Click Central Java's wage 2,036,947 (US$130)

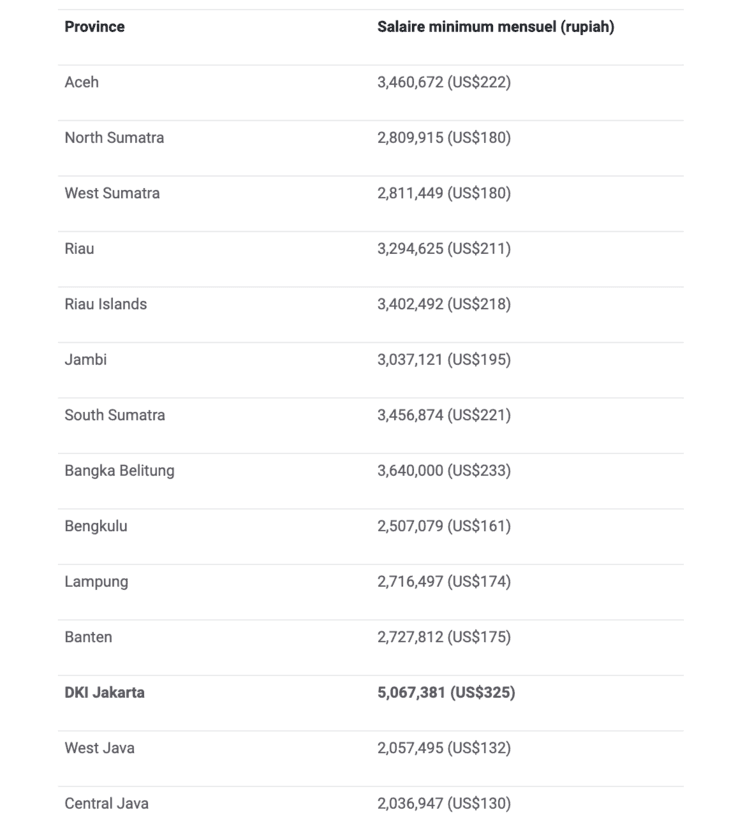443,803
